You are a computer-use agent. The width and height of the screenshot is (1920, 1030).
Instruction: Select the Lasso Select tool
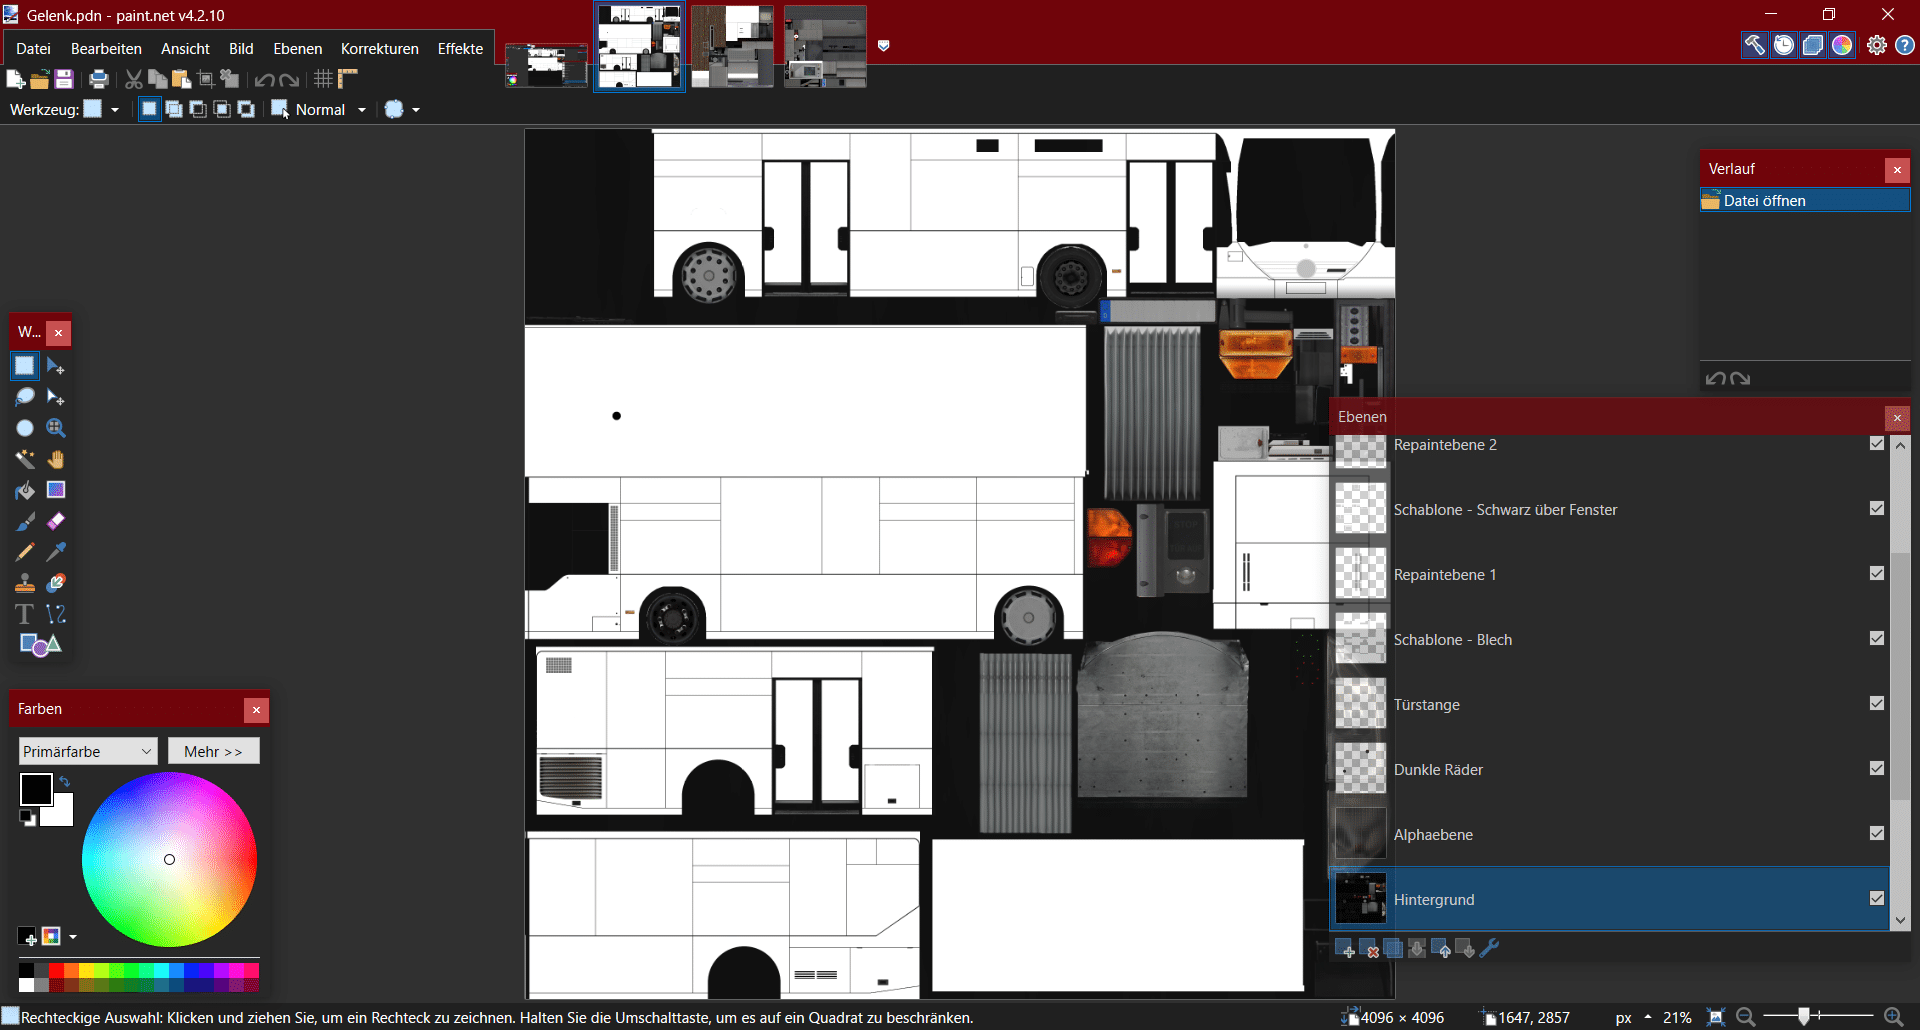coord(25,397)
